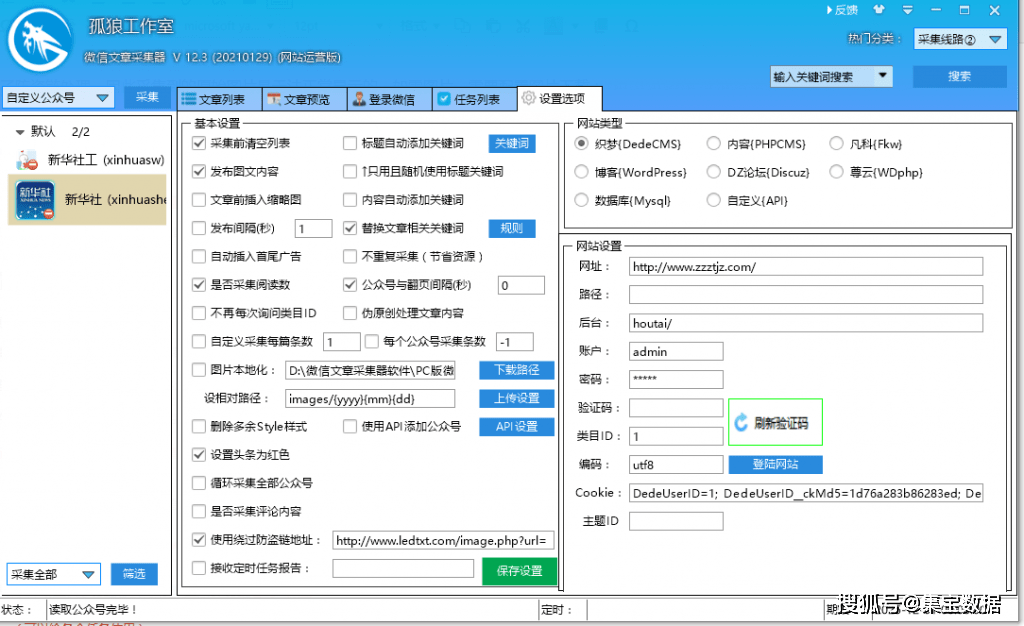The image size is (1024, 626).
Task: Select 博客{WordPress} radio button
Action: click(x=581, y=172)
